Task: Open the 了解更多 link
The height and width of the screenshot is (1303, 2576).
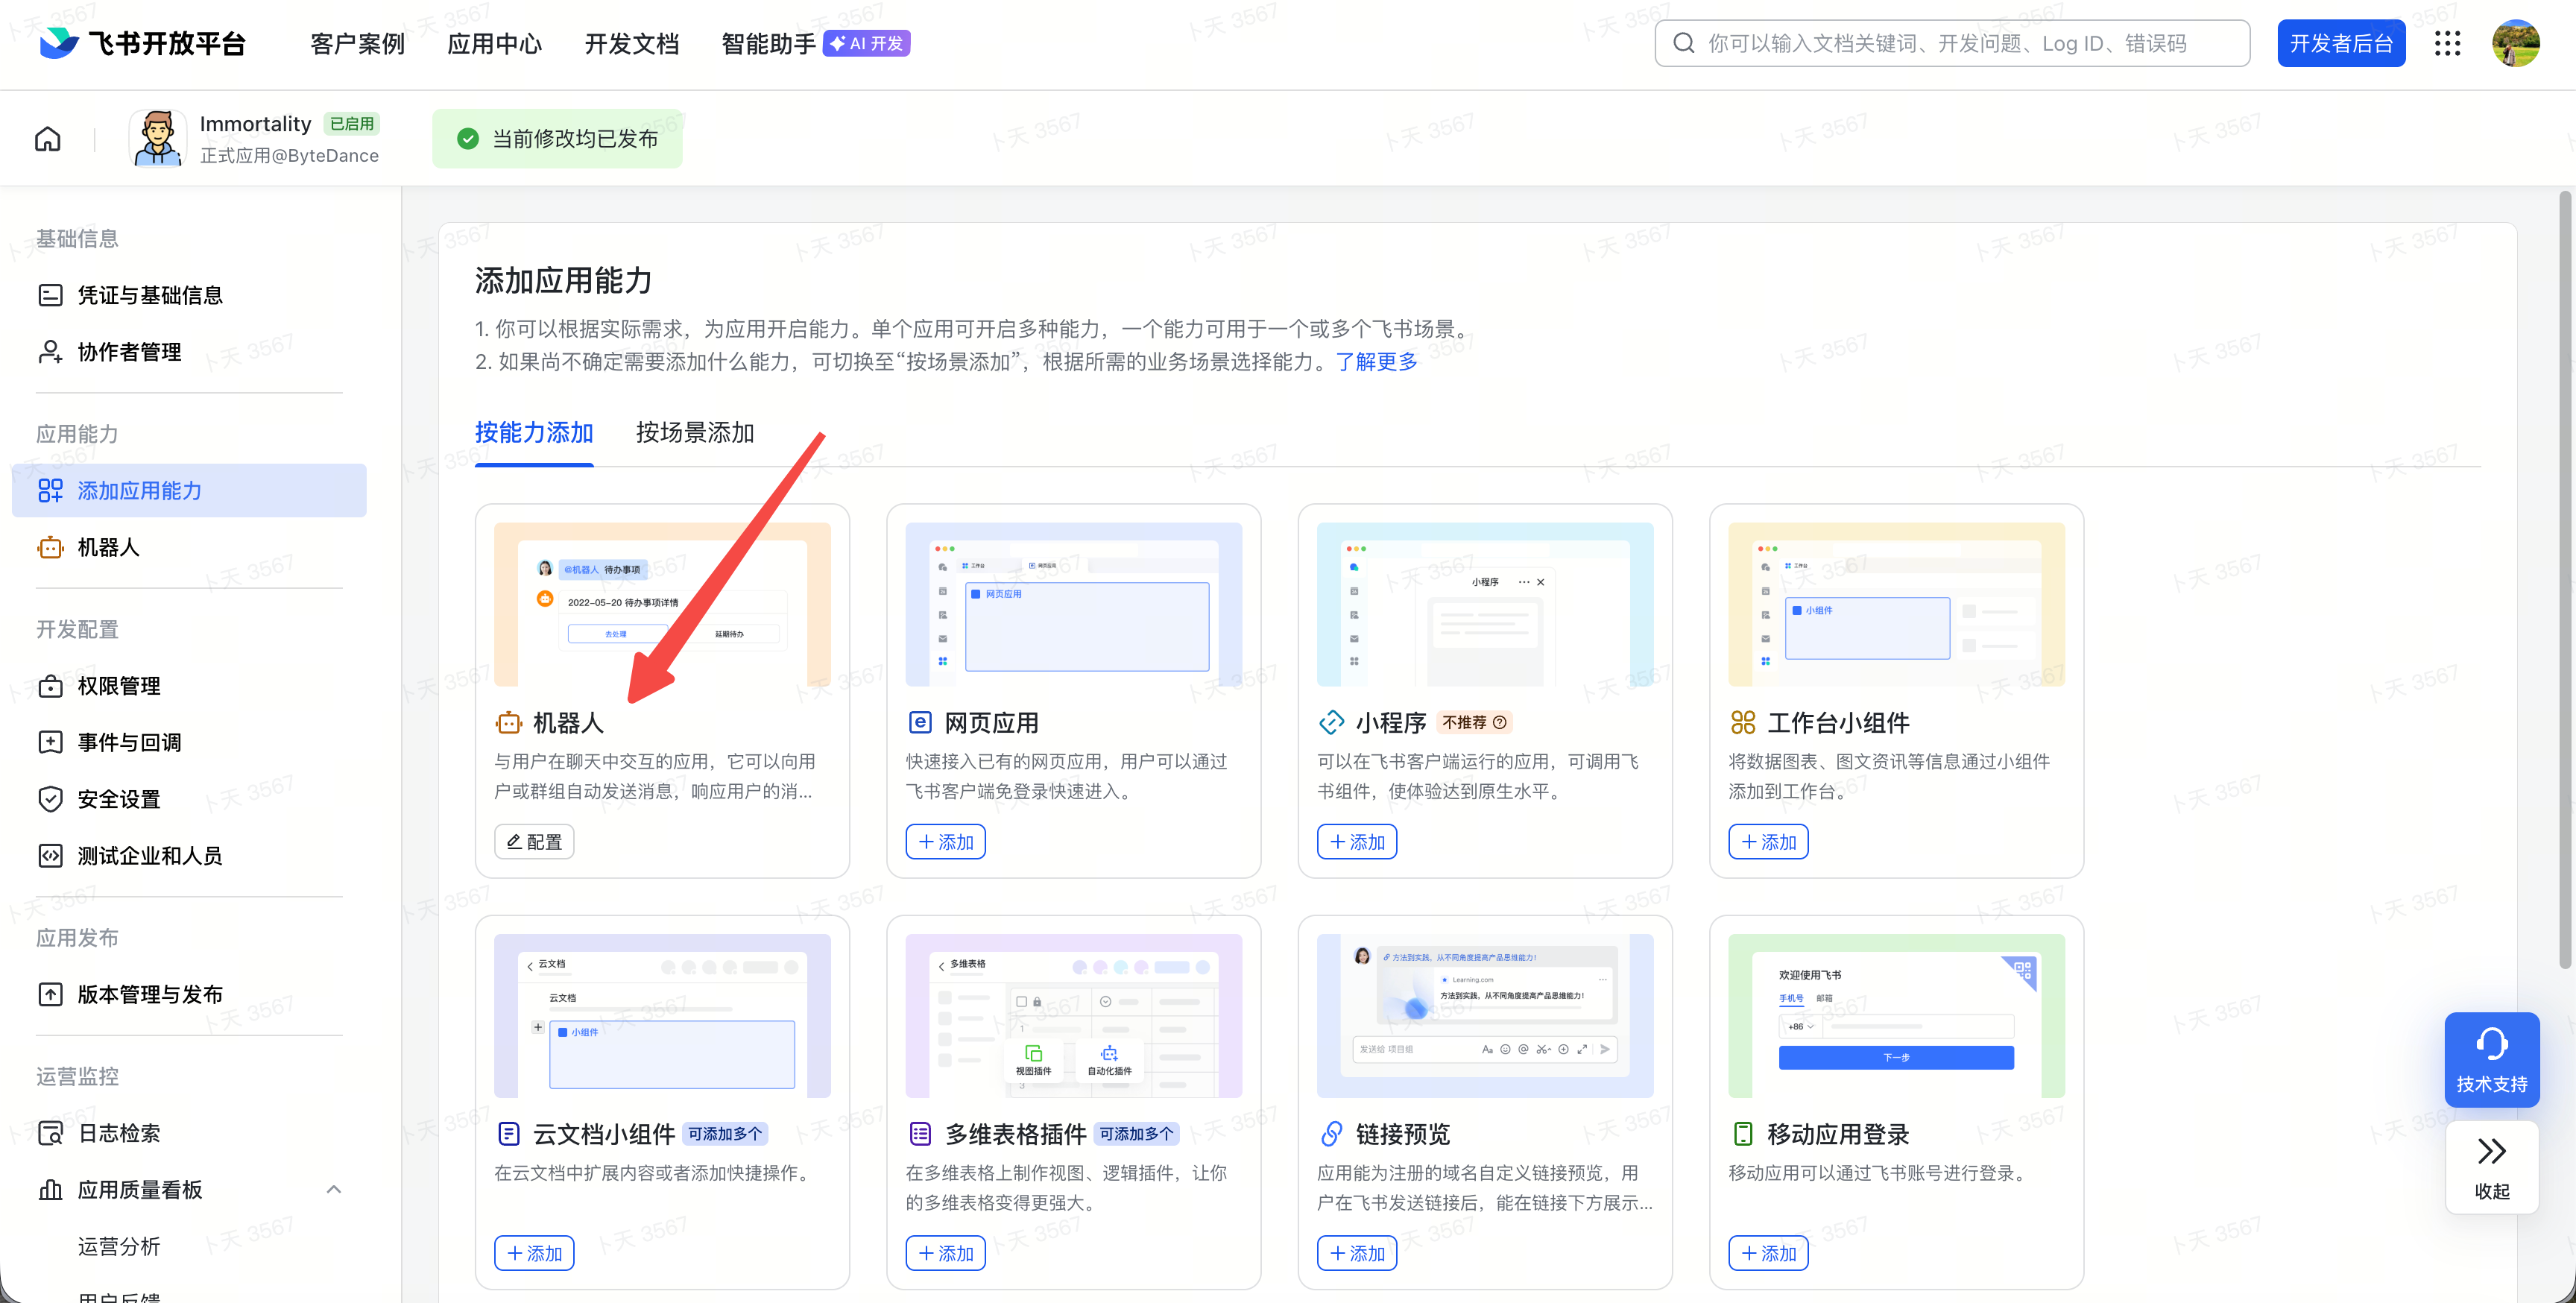Action: (x=1376, y=362)
